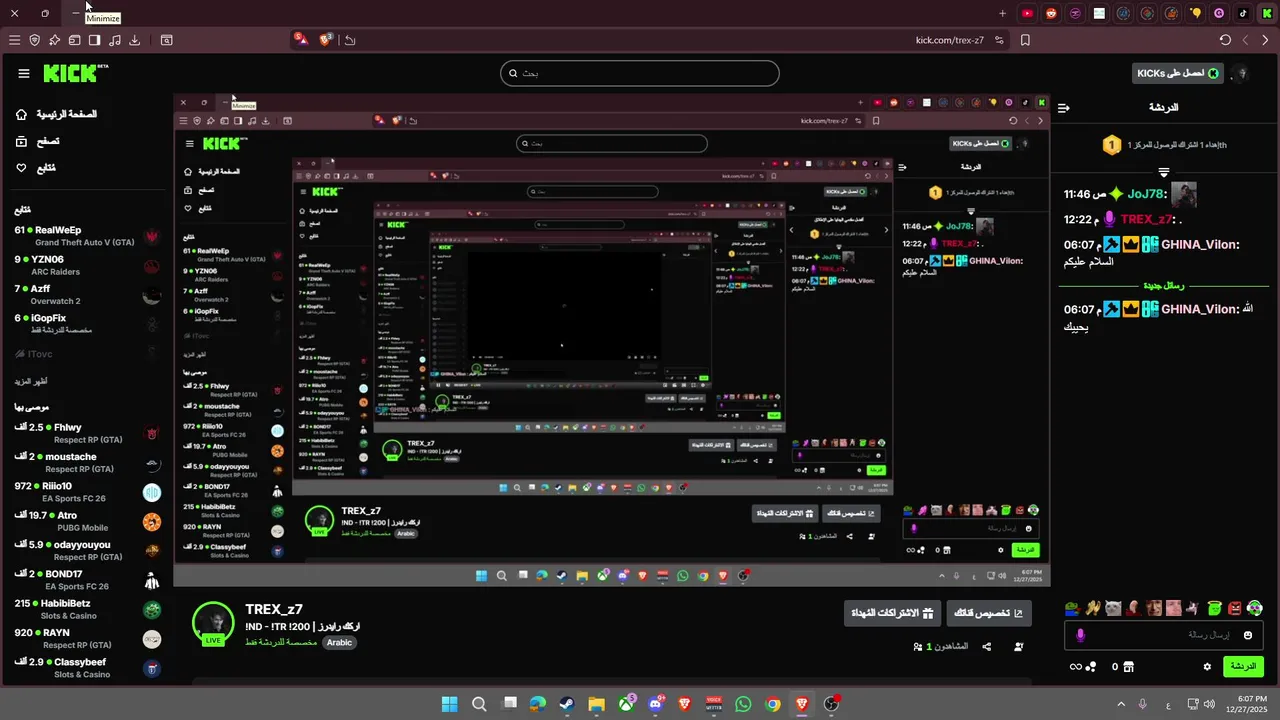This screenshot has width=1280, height=720.
Task: Click the follow person icon near share
Action: coord(1019,647)
